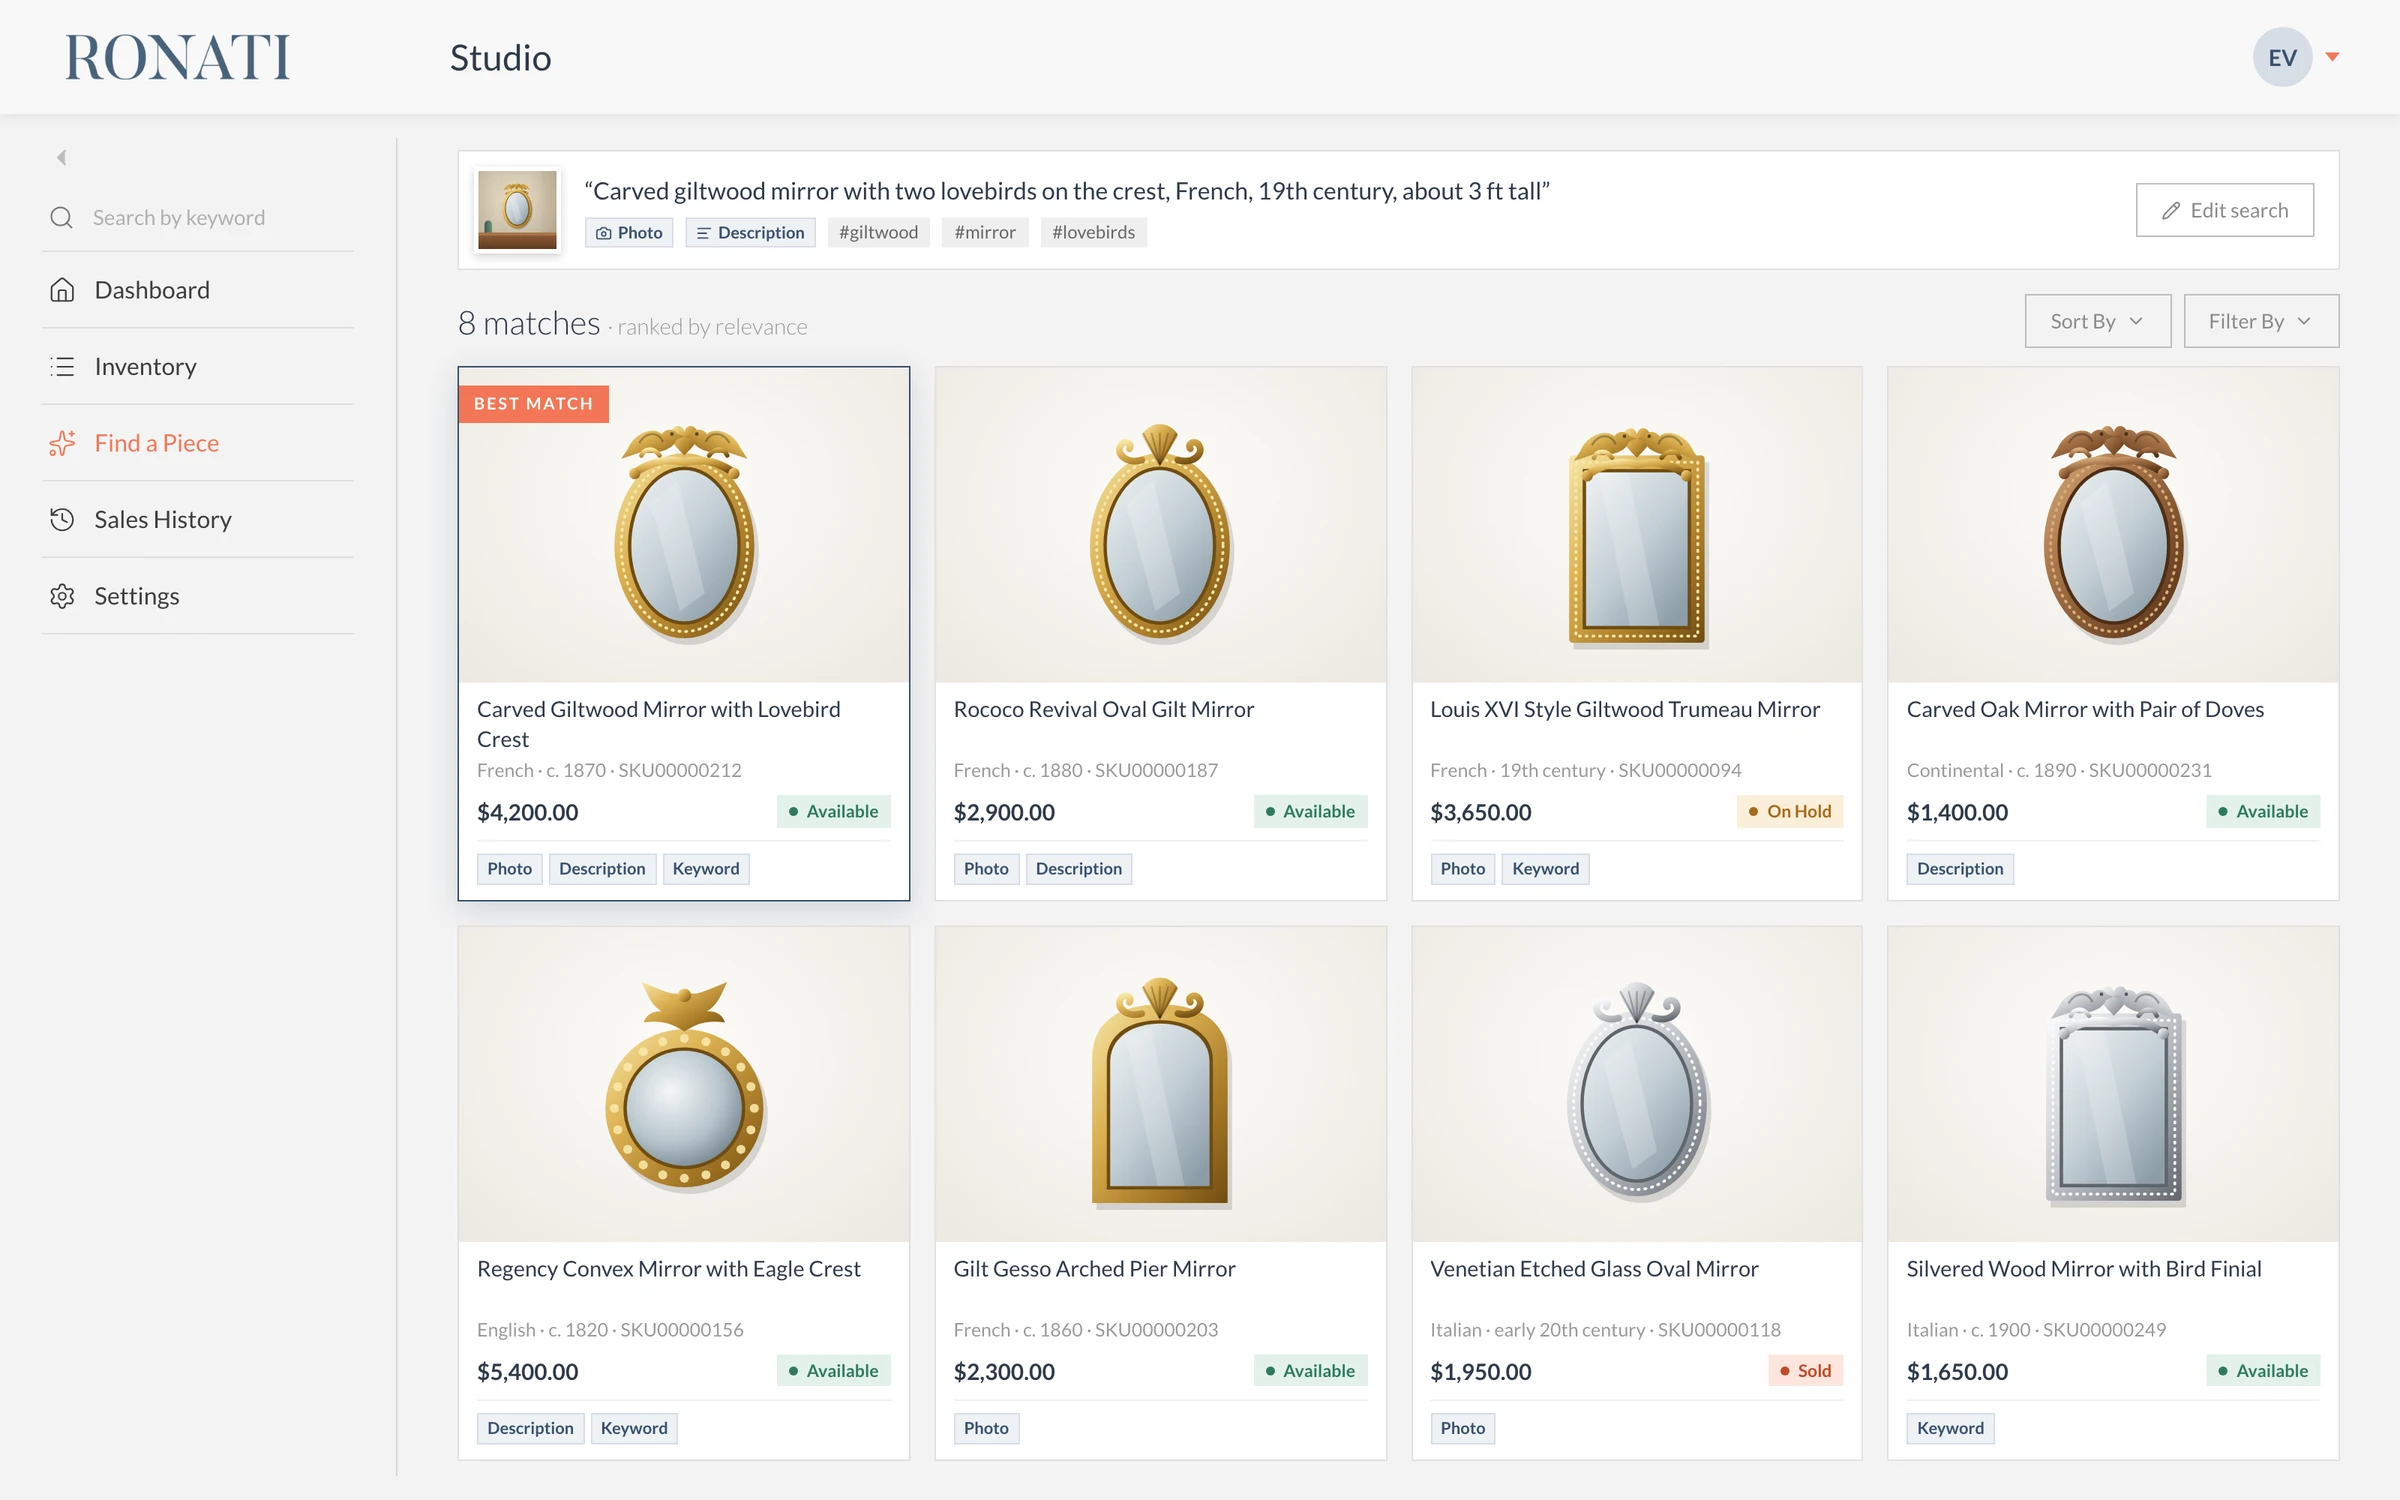This screenshot has width=2400, height=1500.
Task: Click the Sales History clock icon
Action: [62, 519]
